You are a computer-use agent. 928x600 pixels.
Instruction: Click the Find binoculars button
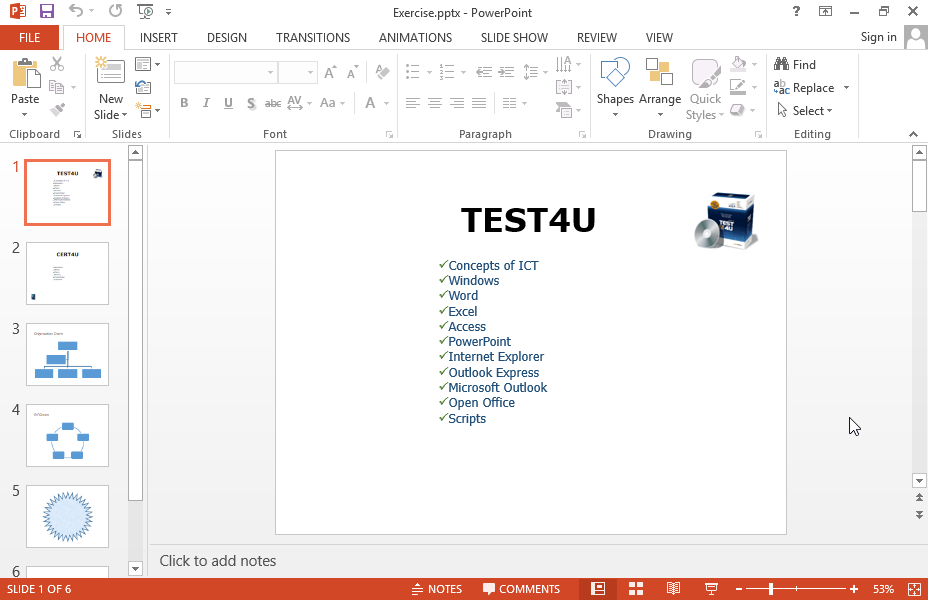coord(795,64)
